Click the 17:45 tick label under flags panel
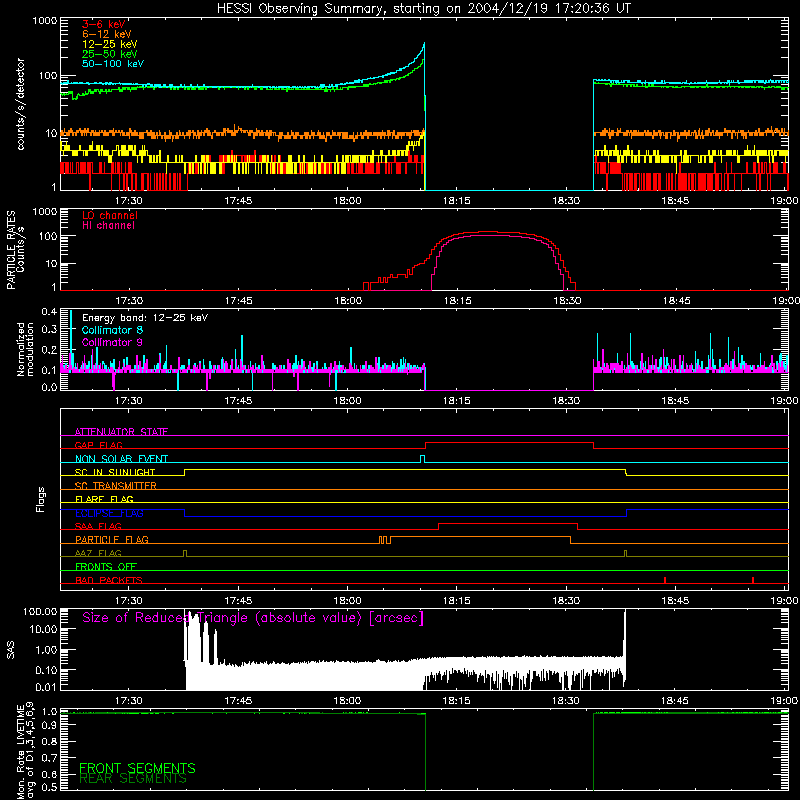This screenshot has width=800, height=800. pyautogui.click(x=238, y=601)
